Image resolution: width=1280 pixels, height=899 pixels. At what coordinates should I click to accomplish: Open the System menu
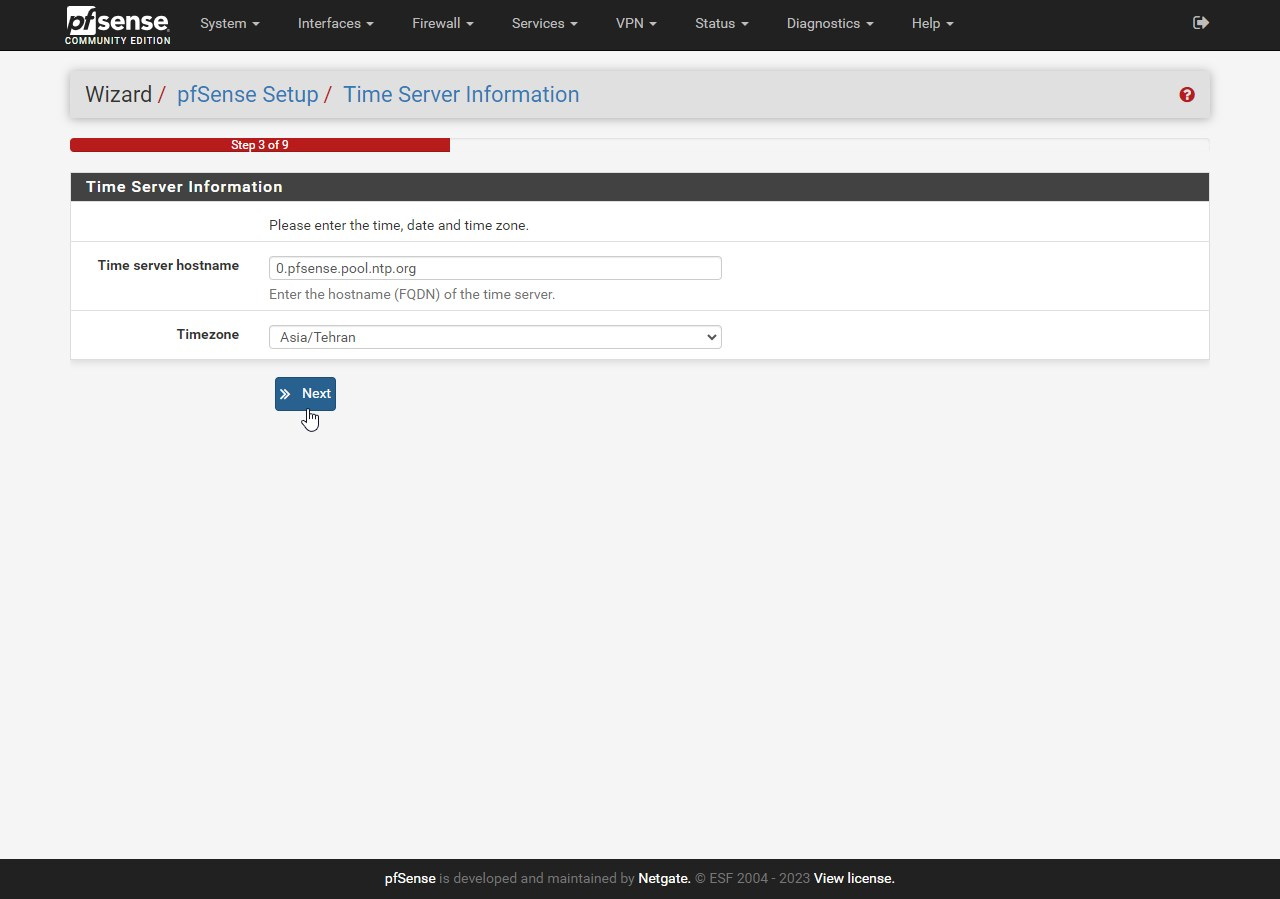229,23
